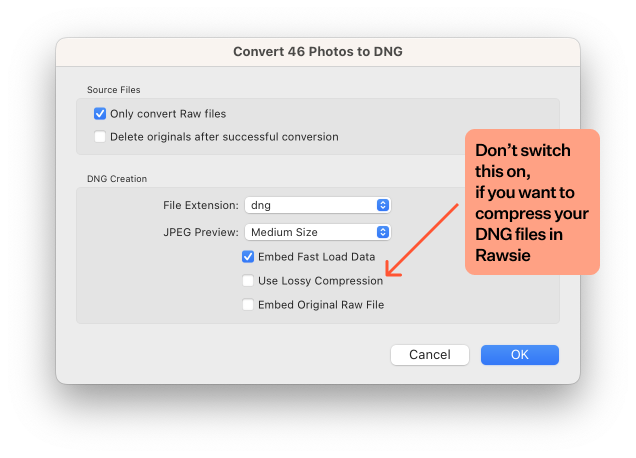Disable the Embed Fast Load Data checkbox

[248, 257]
